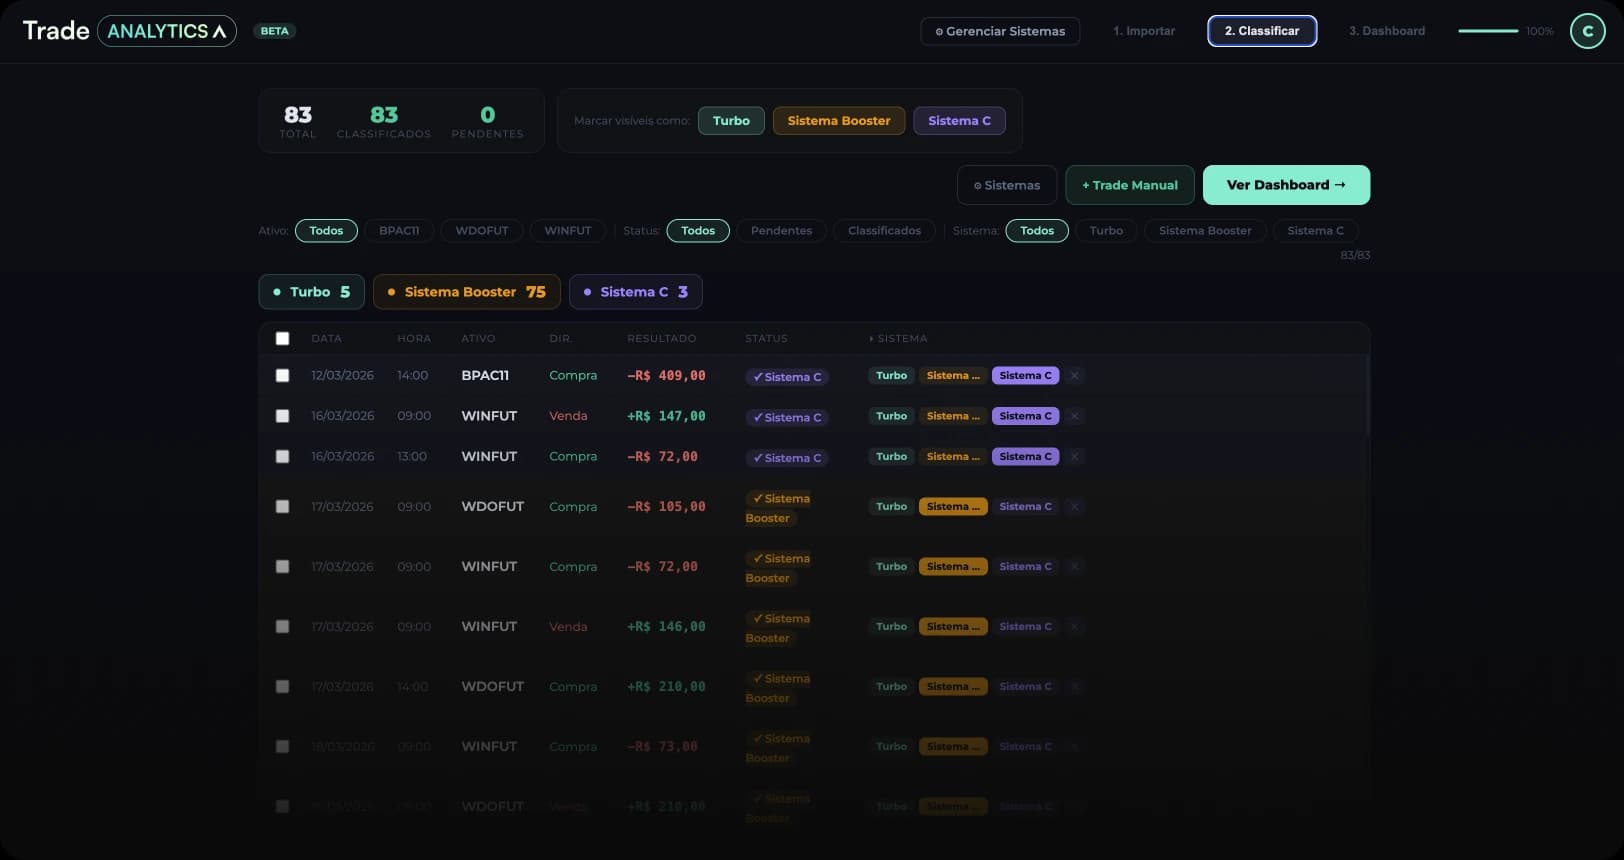Assign Sistema C to WINFUT +R$ 147,00 row
Screen dimensions: 1624x860
click(1025, 416)
